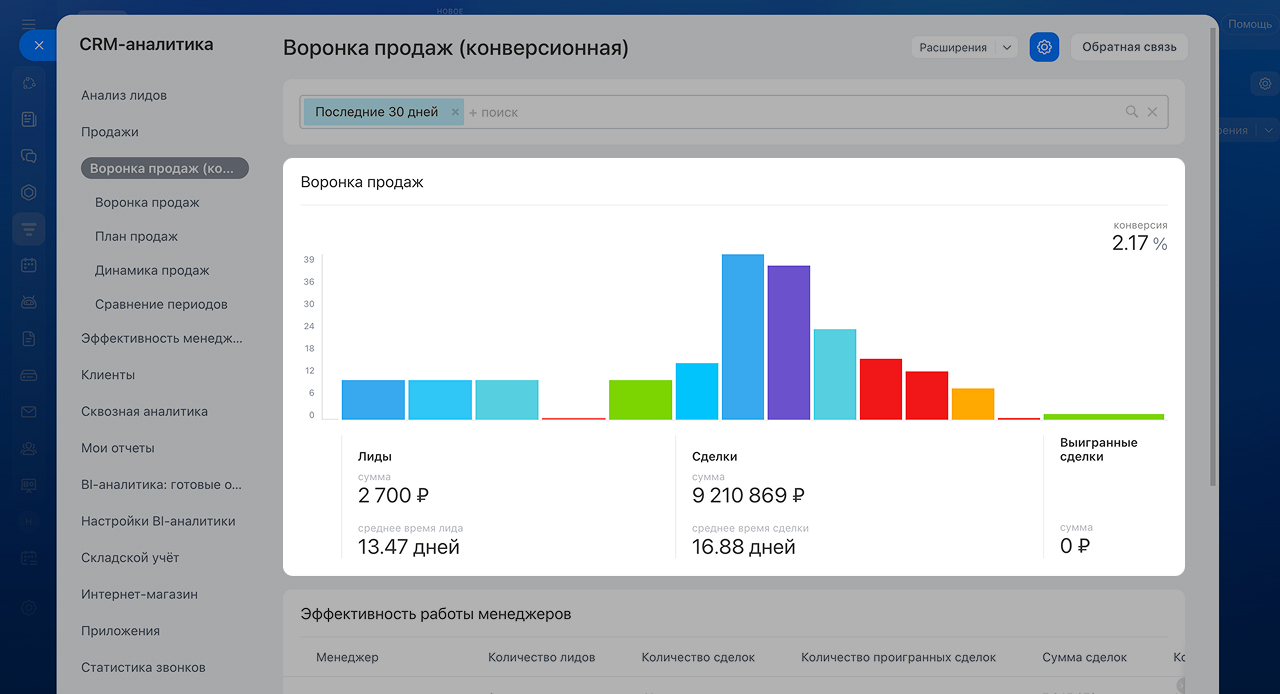Open Клиенты in the sidebar

point(108,375)
